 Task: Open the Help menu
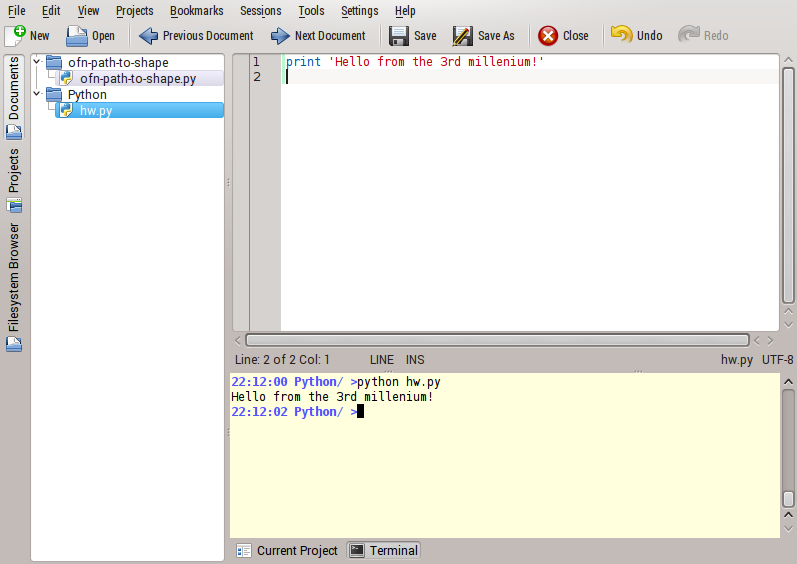[x=405, y=11]
